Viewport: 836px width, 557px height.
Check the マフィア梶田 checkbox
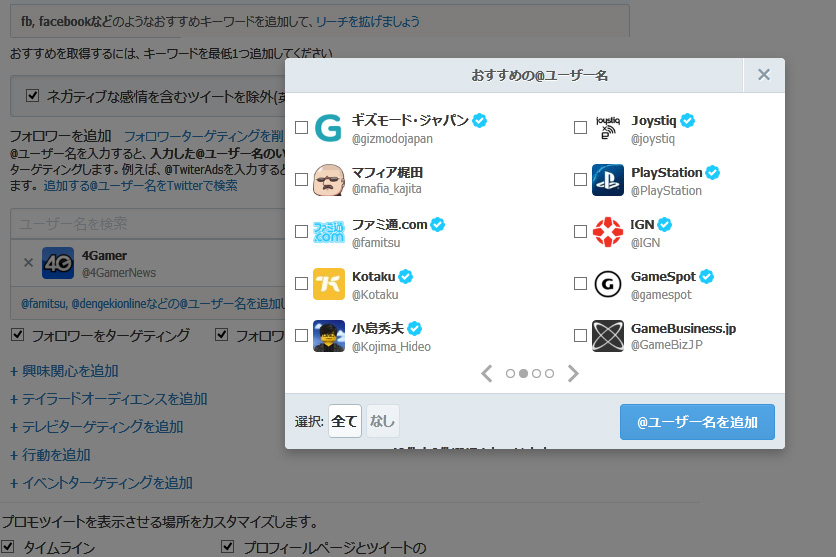(x=301, y=179)
